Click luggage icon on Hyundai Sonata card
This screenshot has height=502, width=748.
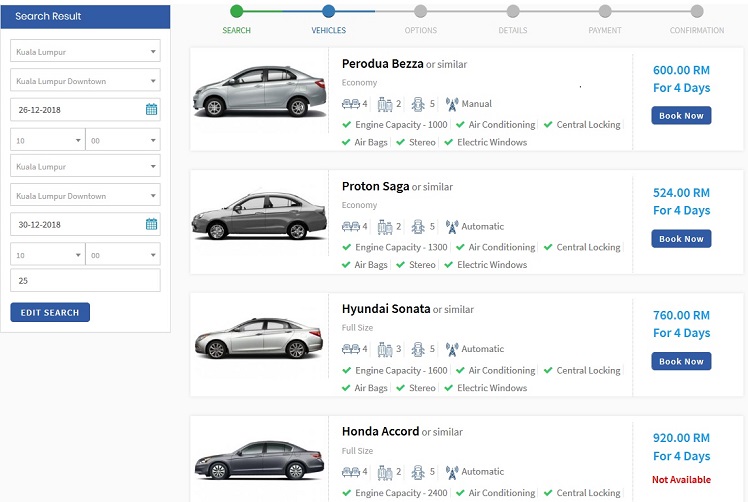point(384,349)
